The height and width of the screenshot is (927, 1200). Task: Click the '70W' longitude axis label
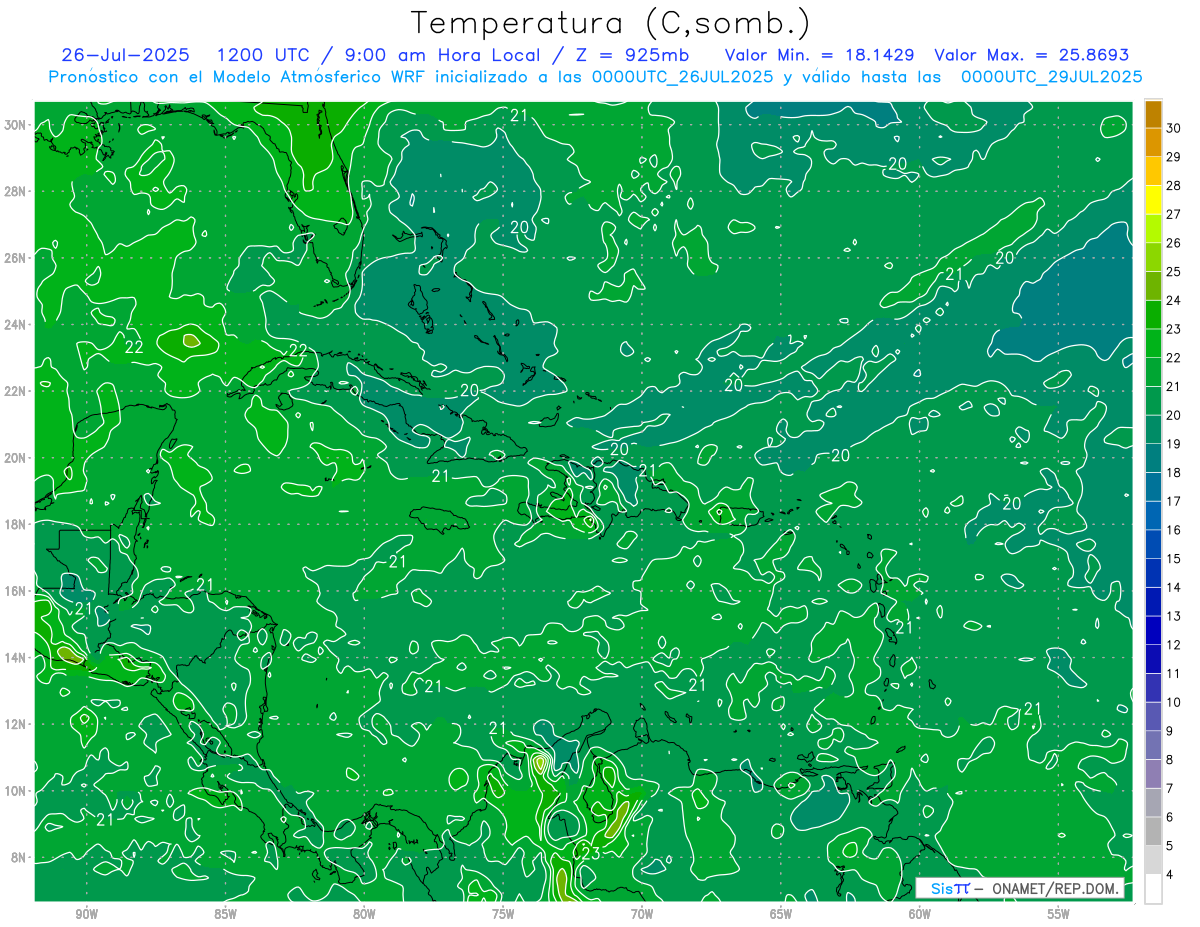(642, 913)
